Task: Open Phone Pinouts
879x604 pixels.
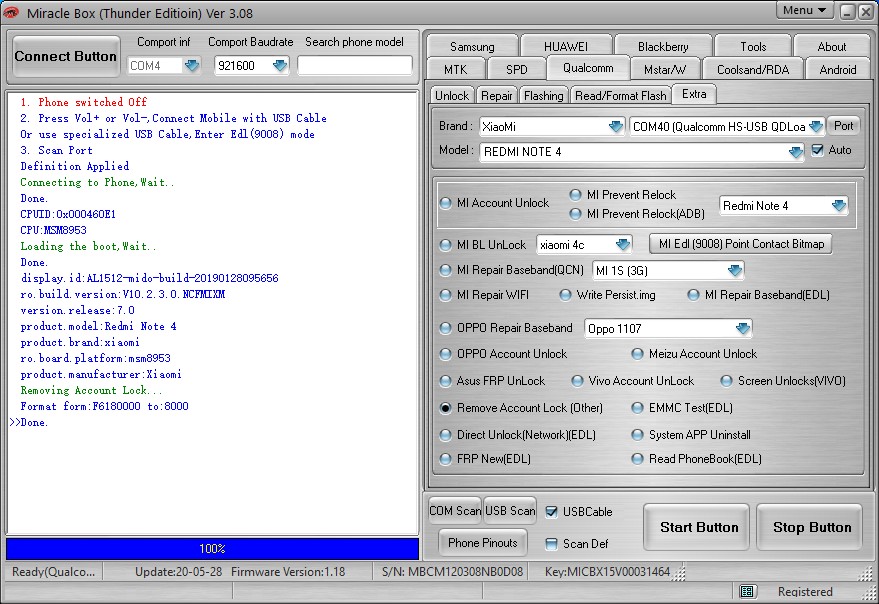Action: [483, 543]
